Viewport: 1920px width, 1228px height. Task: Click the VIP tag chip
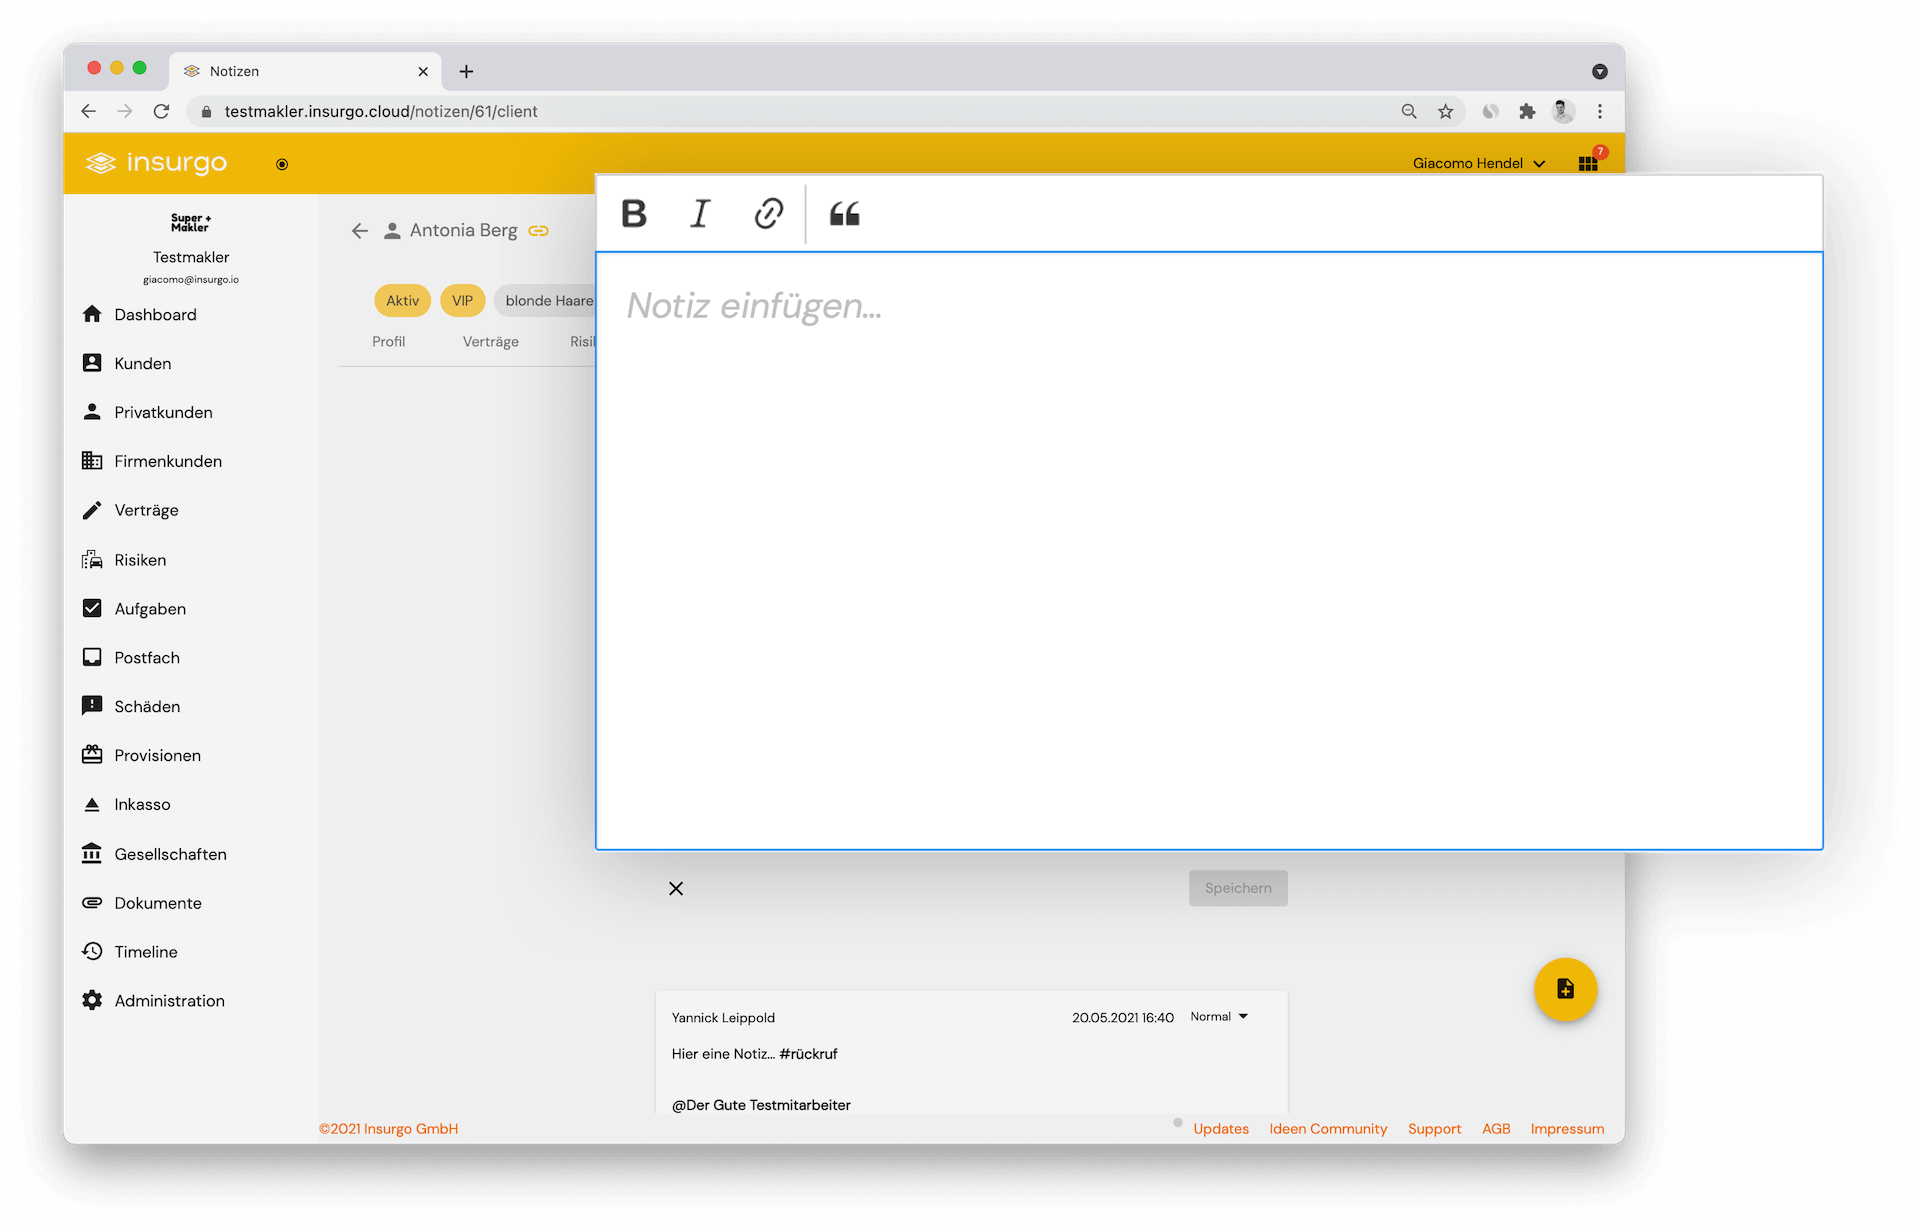click(462, 300)
